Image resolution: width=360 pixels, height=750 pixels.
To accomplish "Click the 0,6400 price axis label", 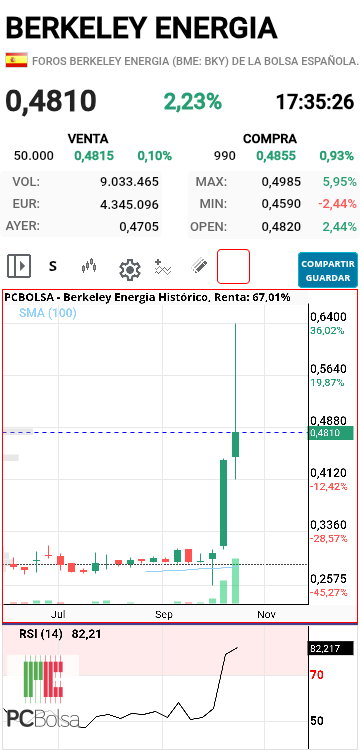I will [328, 317].
